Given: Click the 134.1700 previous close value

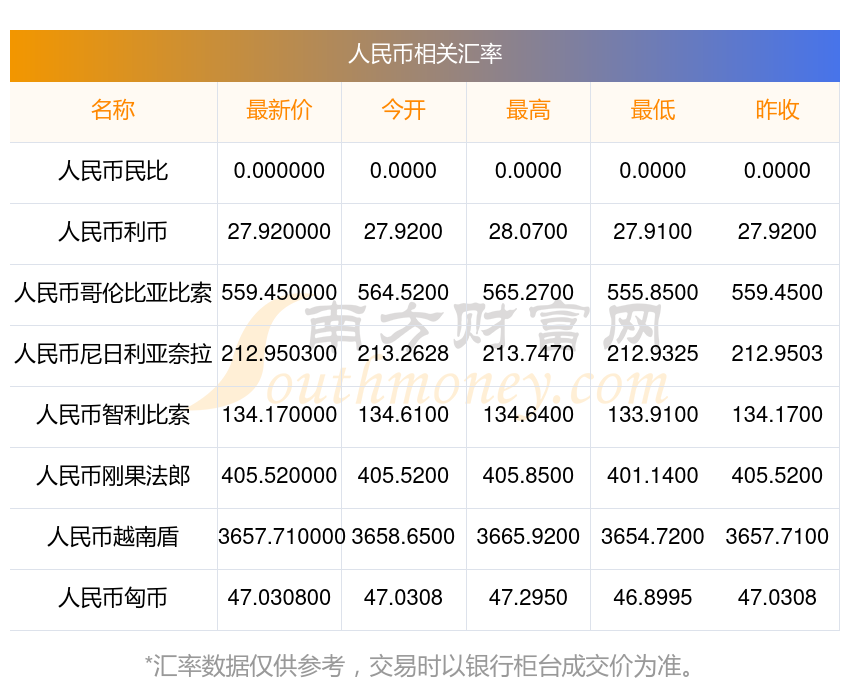Looking at the screenshot, I should tap(777, 415).
